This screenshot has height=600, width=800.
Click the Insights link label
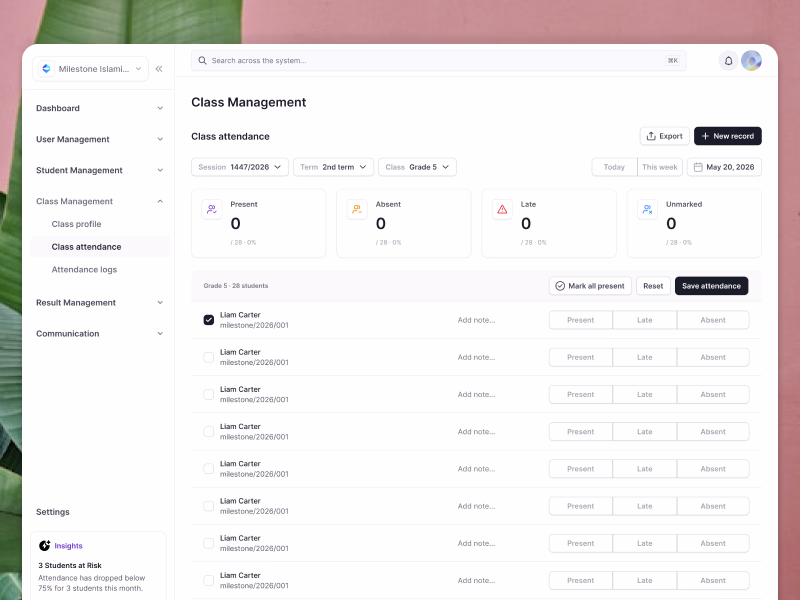point(68,546)
